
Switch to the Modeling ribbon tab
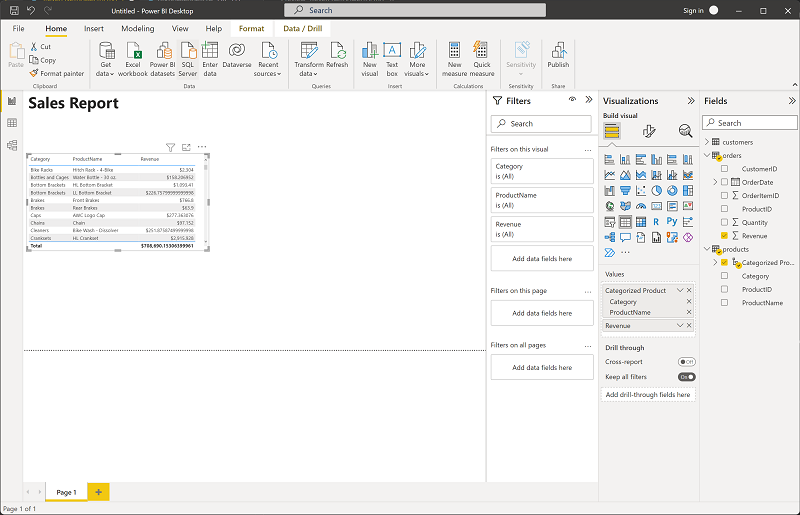[x=138, y=29]
